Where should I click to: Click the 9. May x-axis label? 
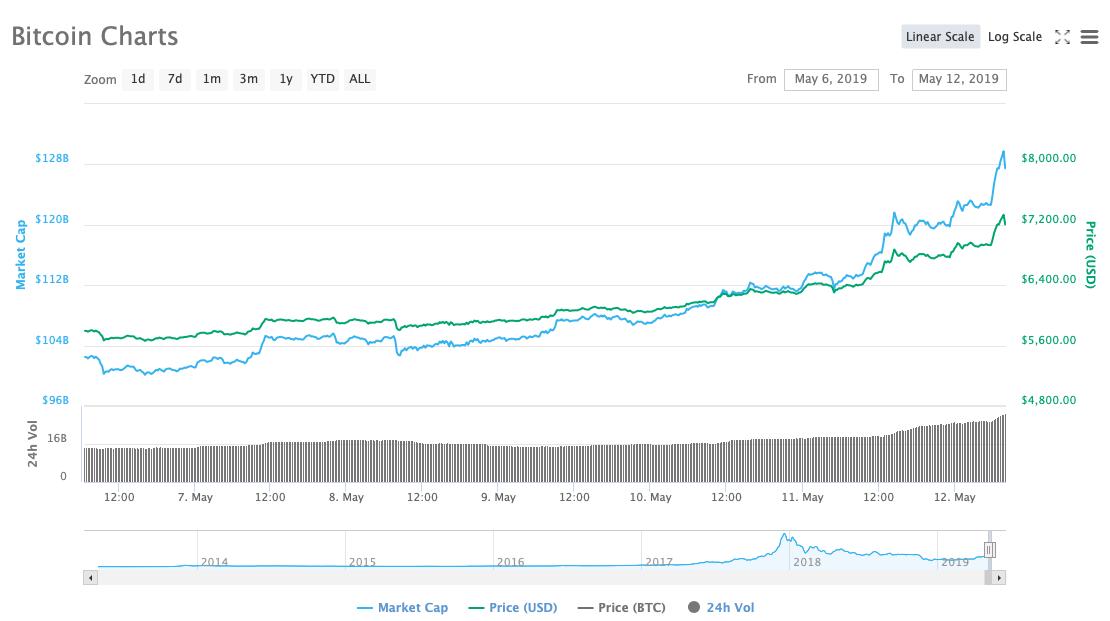[498, 497]
